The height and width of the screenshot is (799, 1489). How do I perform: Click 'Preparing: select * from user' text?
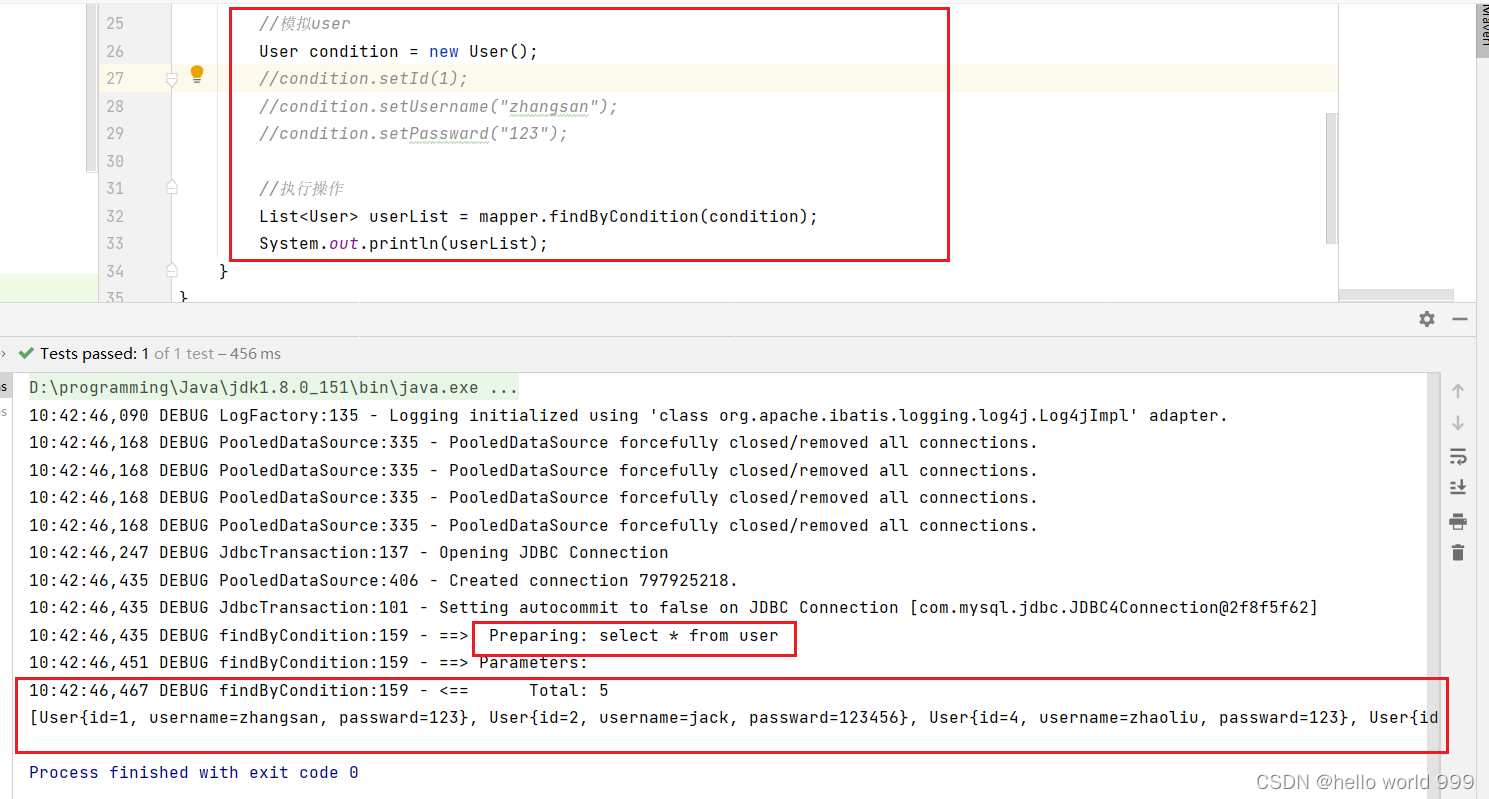[633, 635]
